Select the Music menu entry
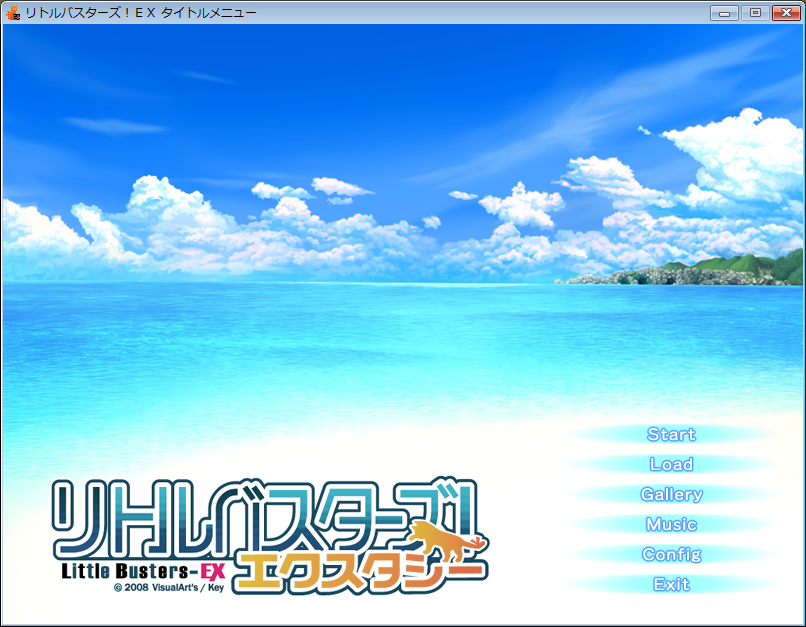The width and height of the screenshot is (806, 627). pos(671,524)
